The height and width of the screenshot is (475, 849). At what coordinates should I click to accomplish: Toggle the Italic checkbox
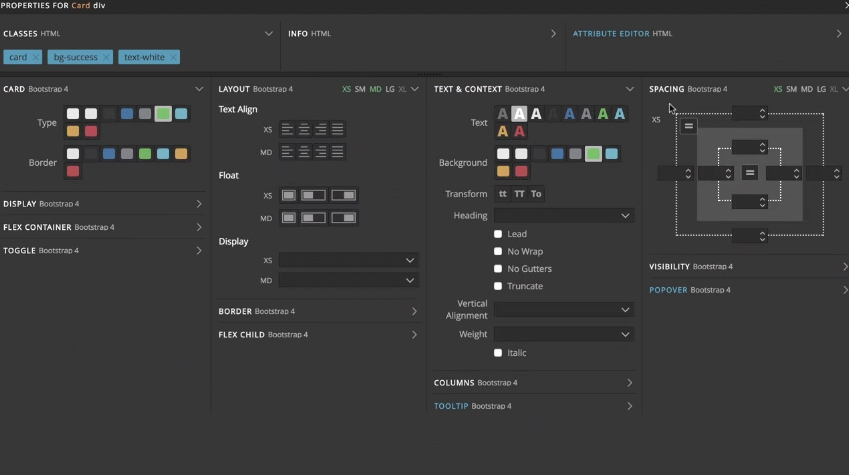498,353
